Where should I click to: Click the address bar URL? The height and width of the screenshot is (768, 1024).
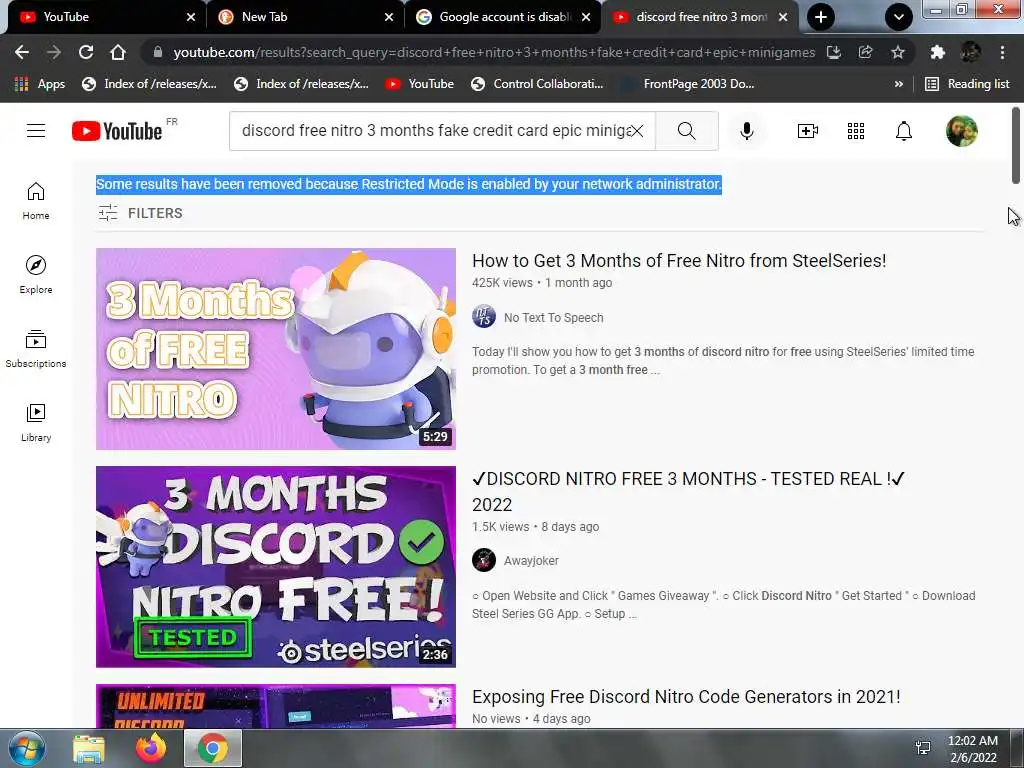tap(494, 52)
